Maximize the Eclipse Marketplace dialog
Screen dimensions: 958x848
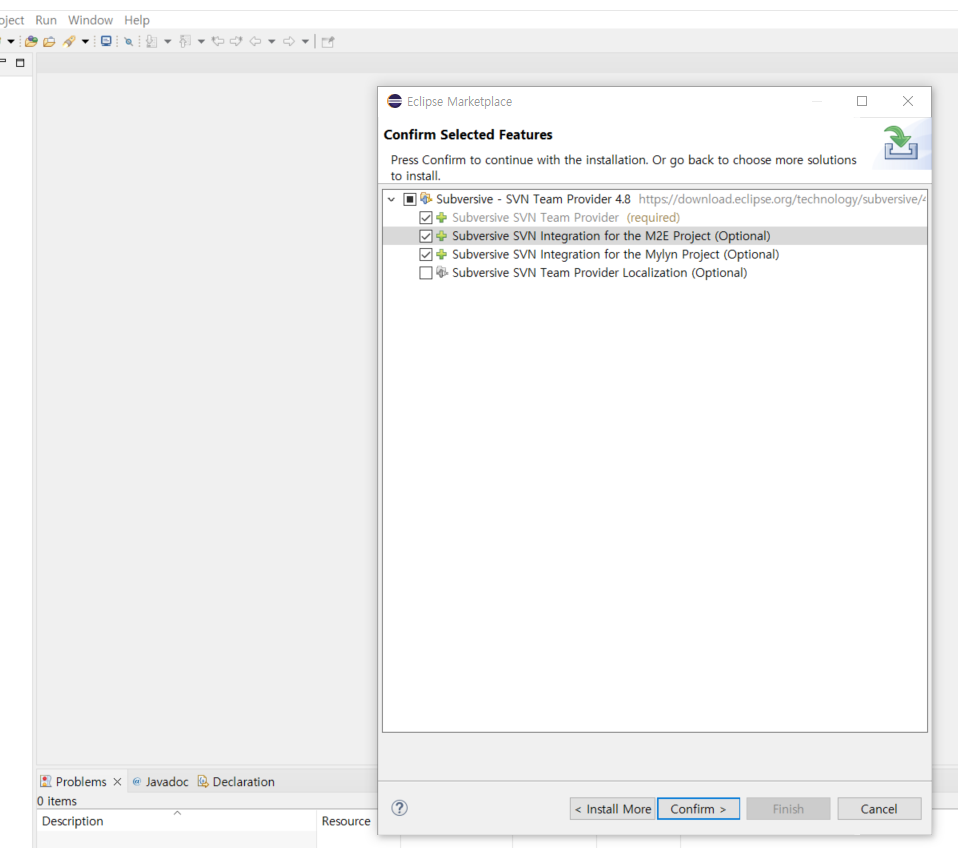(x=862, y=101)
